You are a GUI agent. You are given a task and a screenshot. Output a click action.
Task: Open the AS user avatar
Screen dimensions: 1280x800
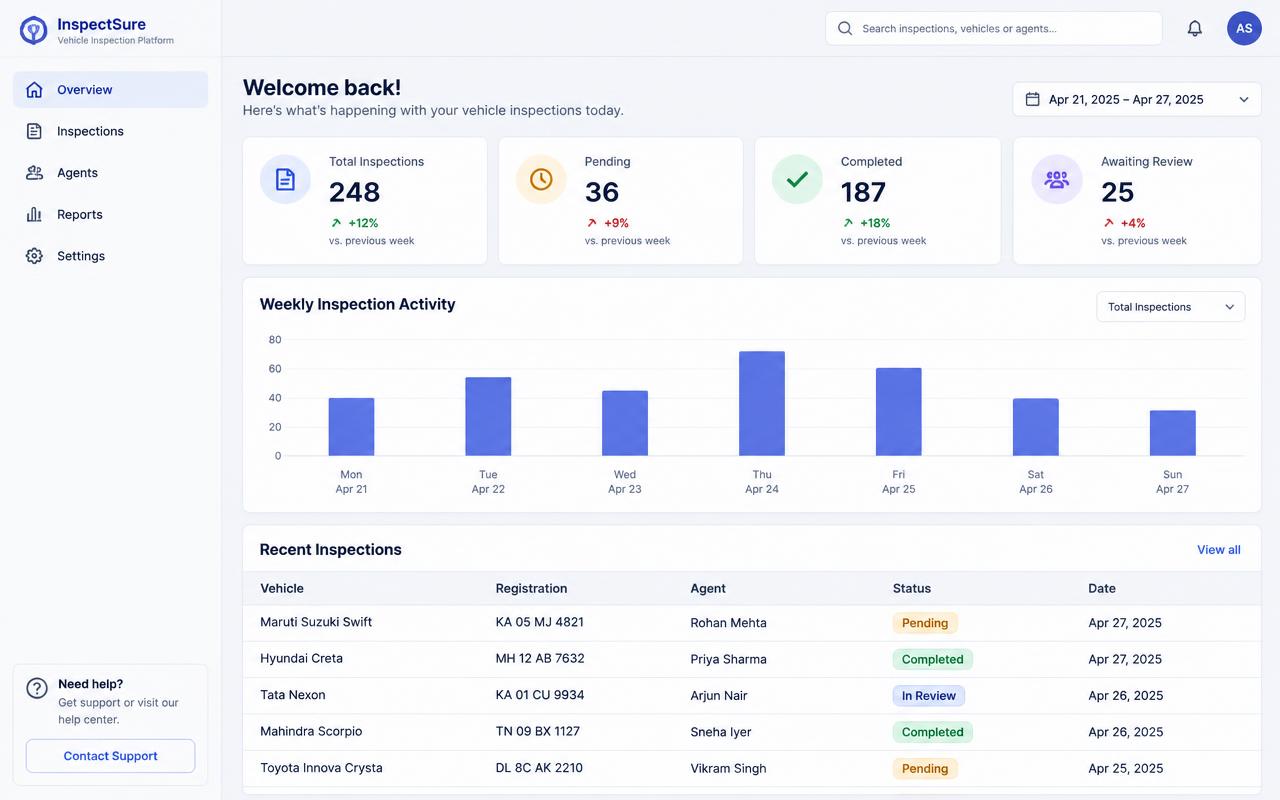[x=1244, y=28]
